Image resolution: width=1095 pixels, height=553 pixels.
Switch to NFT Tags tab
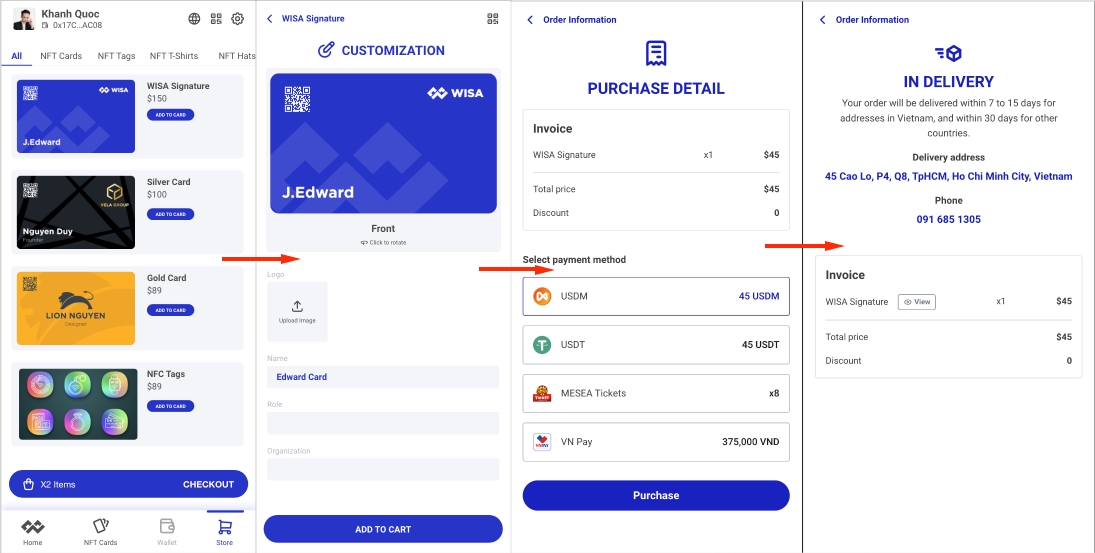[116, 56]
